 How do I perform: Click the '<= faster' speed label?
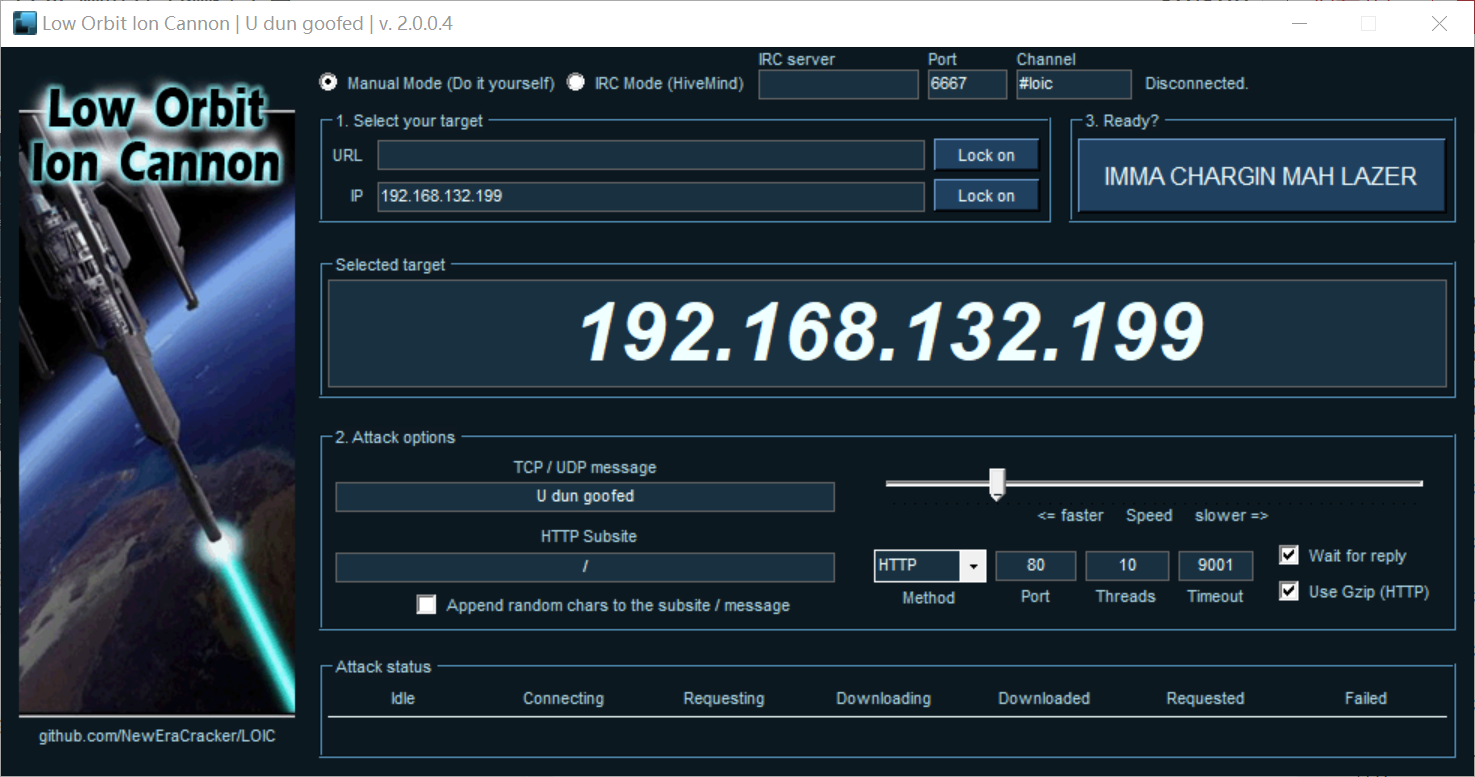coord(1070,515)
